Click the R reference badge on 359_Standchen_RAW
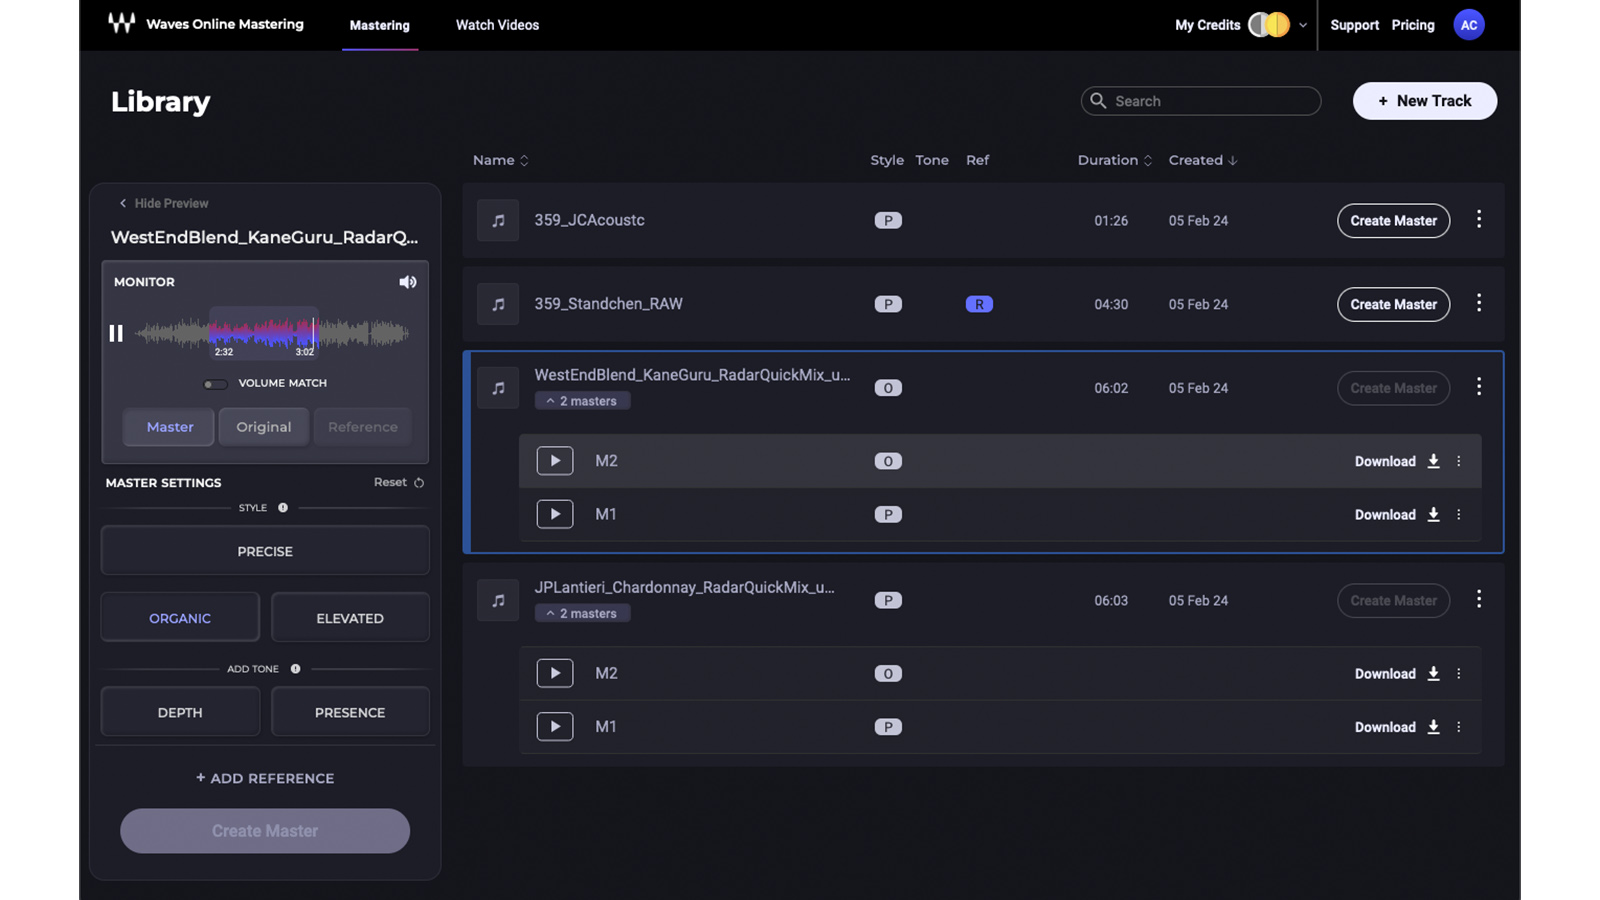The image size is (1600, 900). coord(978,304)
